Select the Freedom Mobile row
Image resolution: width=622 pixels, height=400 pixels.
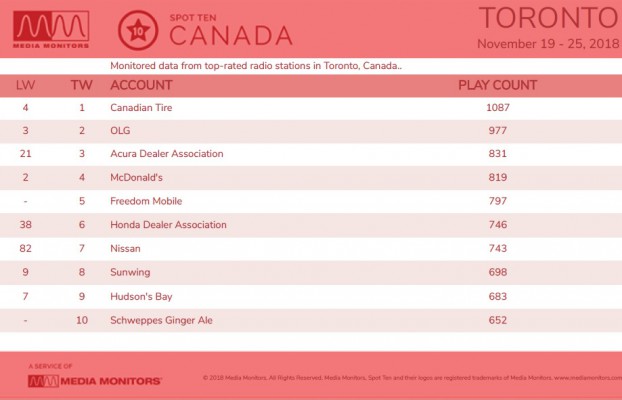tap(311, 201)
